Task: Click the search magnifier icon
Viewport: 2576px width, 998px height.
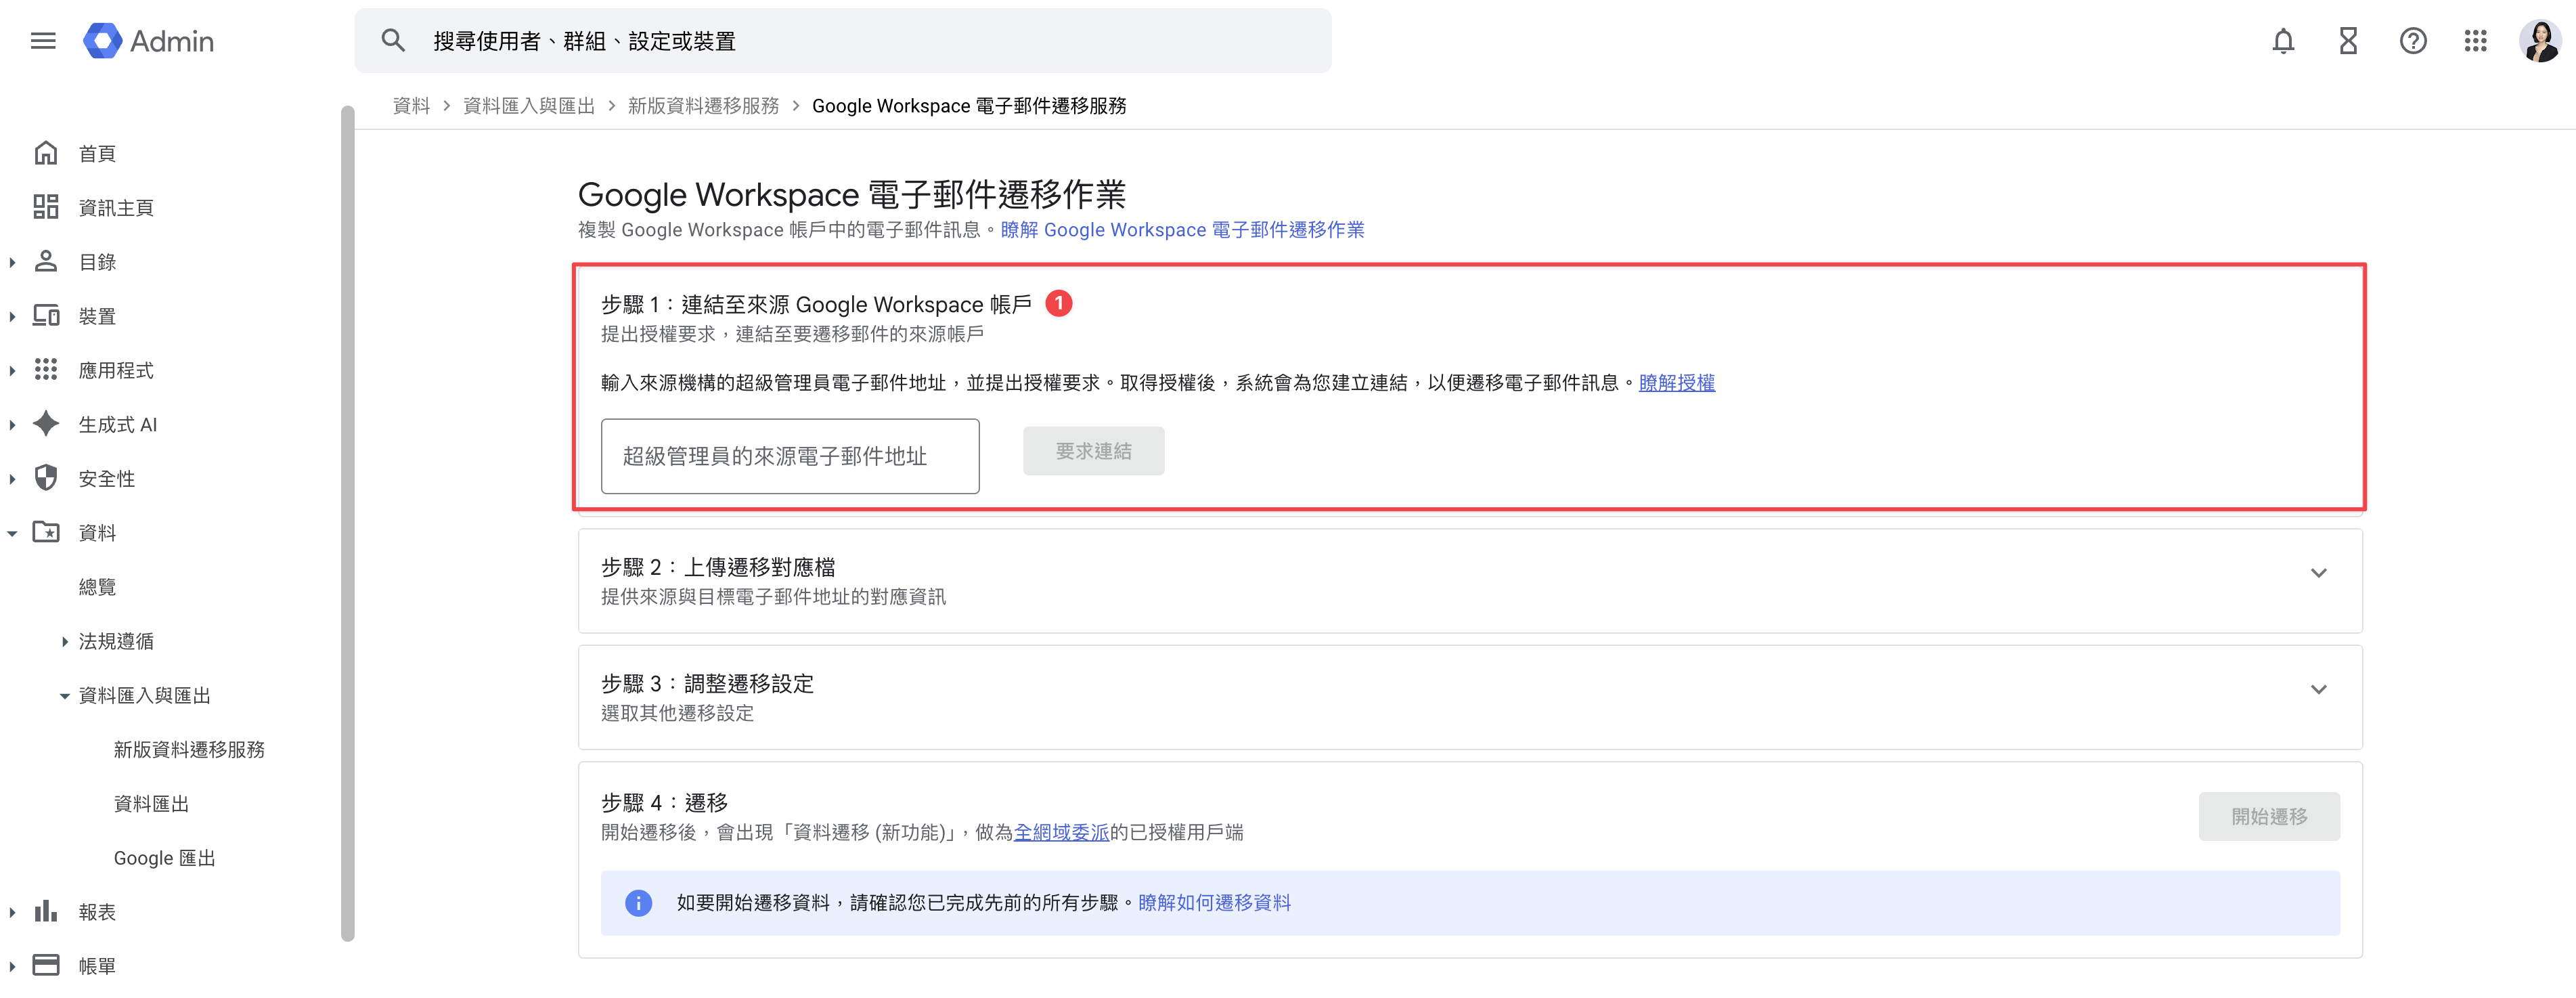Action: point(393,41)
